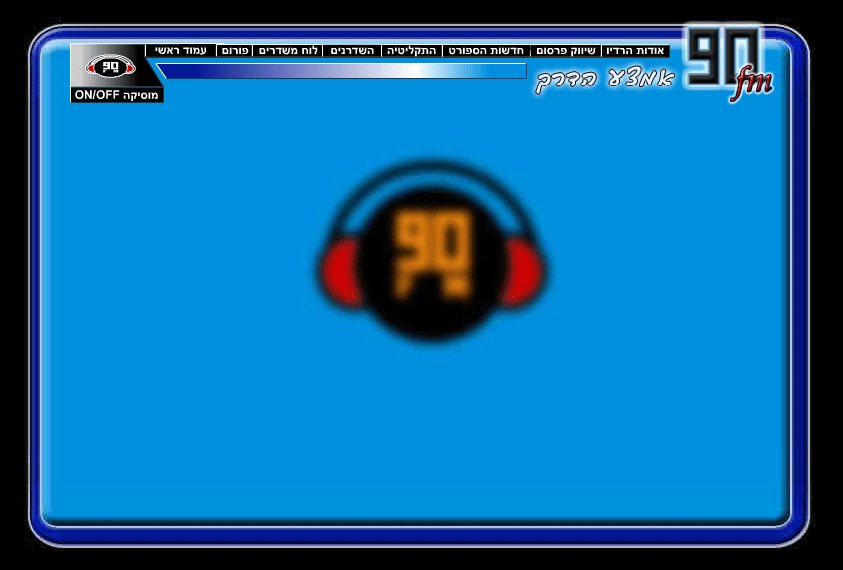
Task: Open חדשות הספורט sports news menu item
Action: [x=486, y=51]
